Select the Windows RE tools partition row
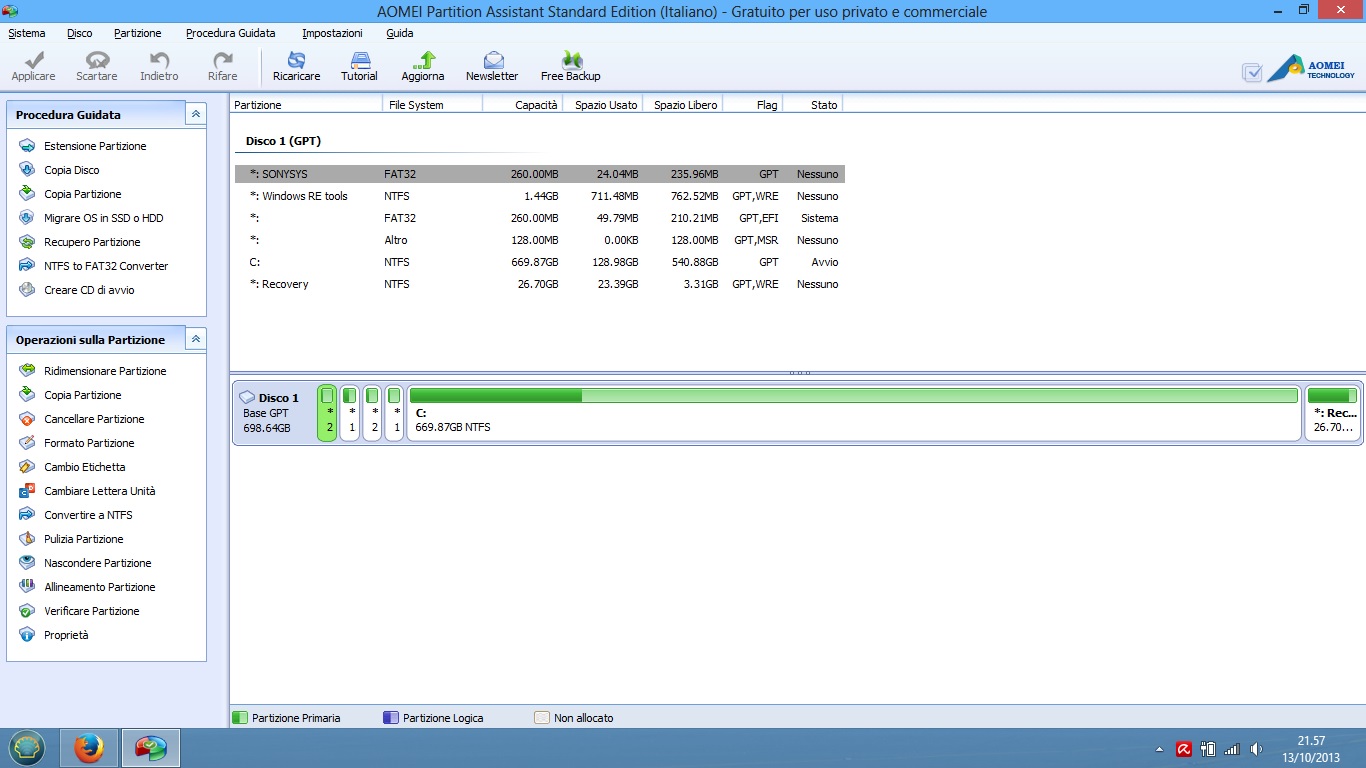 (540, 196)
